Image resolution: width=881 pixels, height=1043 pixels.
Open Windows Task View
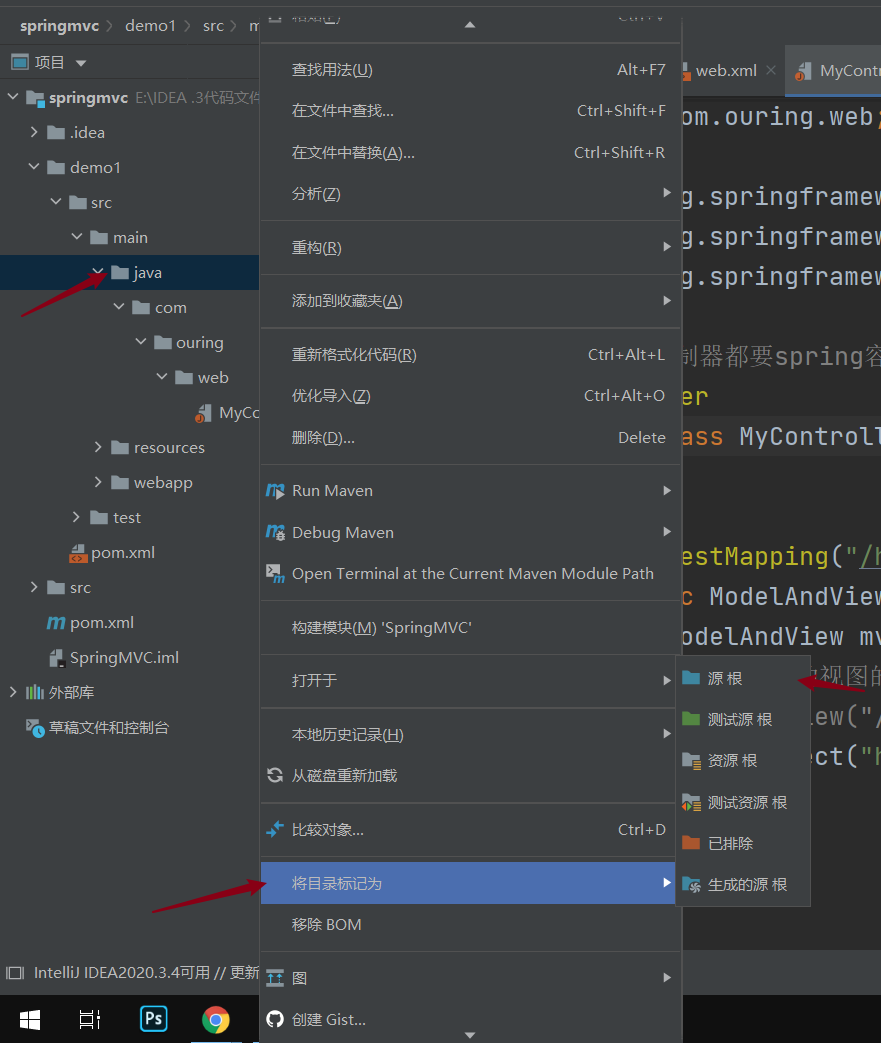tap(90, 1019)
